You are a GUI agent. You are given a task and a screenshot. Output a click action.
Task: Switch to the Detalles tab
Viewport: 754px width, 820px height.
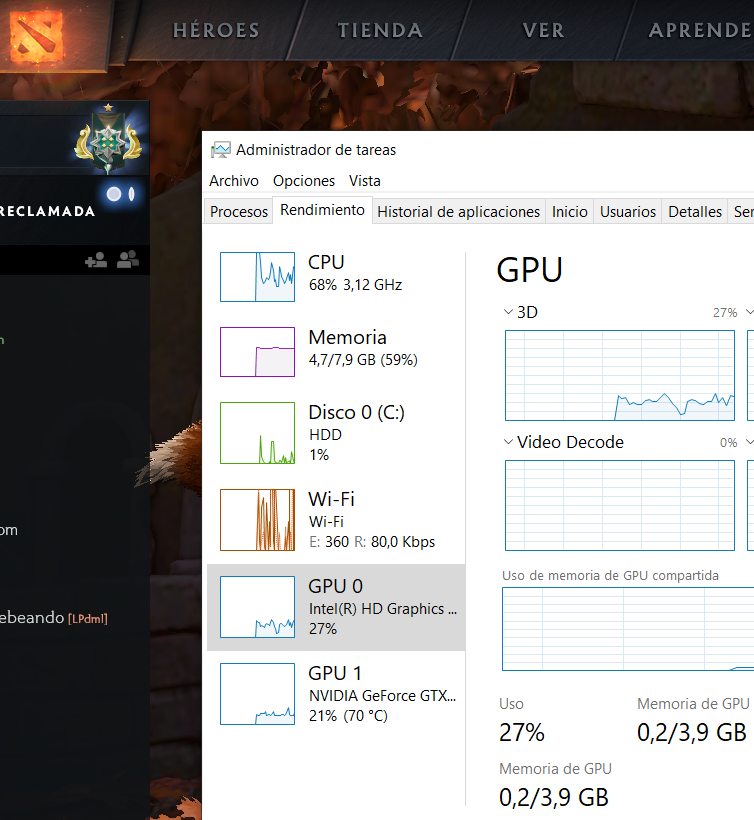click(695, 211)
